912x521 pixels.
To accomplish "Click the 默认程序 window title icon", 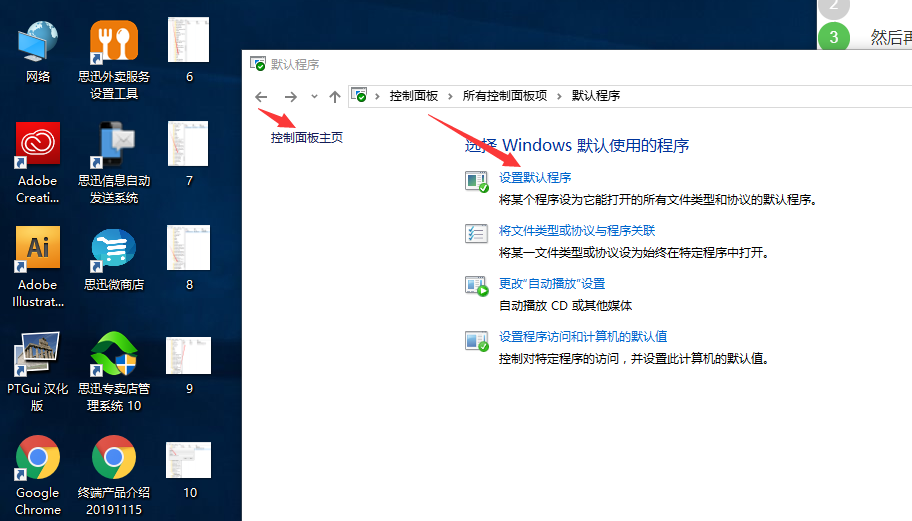I will (258, 63).
